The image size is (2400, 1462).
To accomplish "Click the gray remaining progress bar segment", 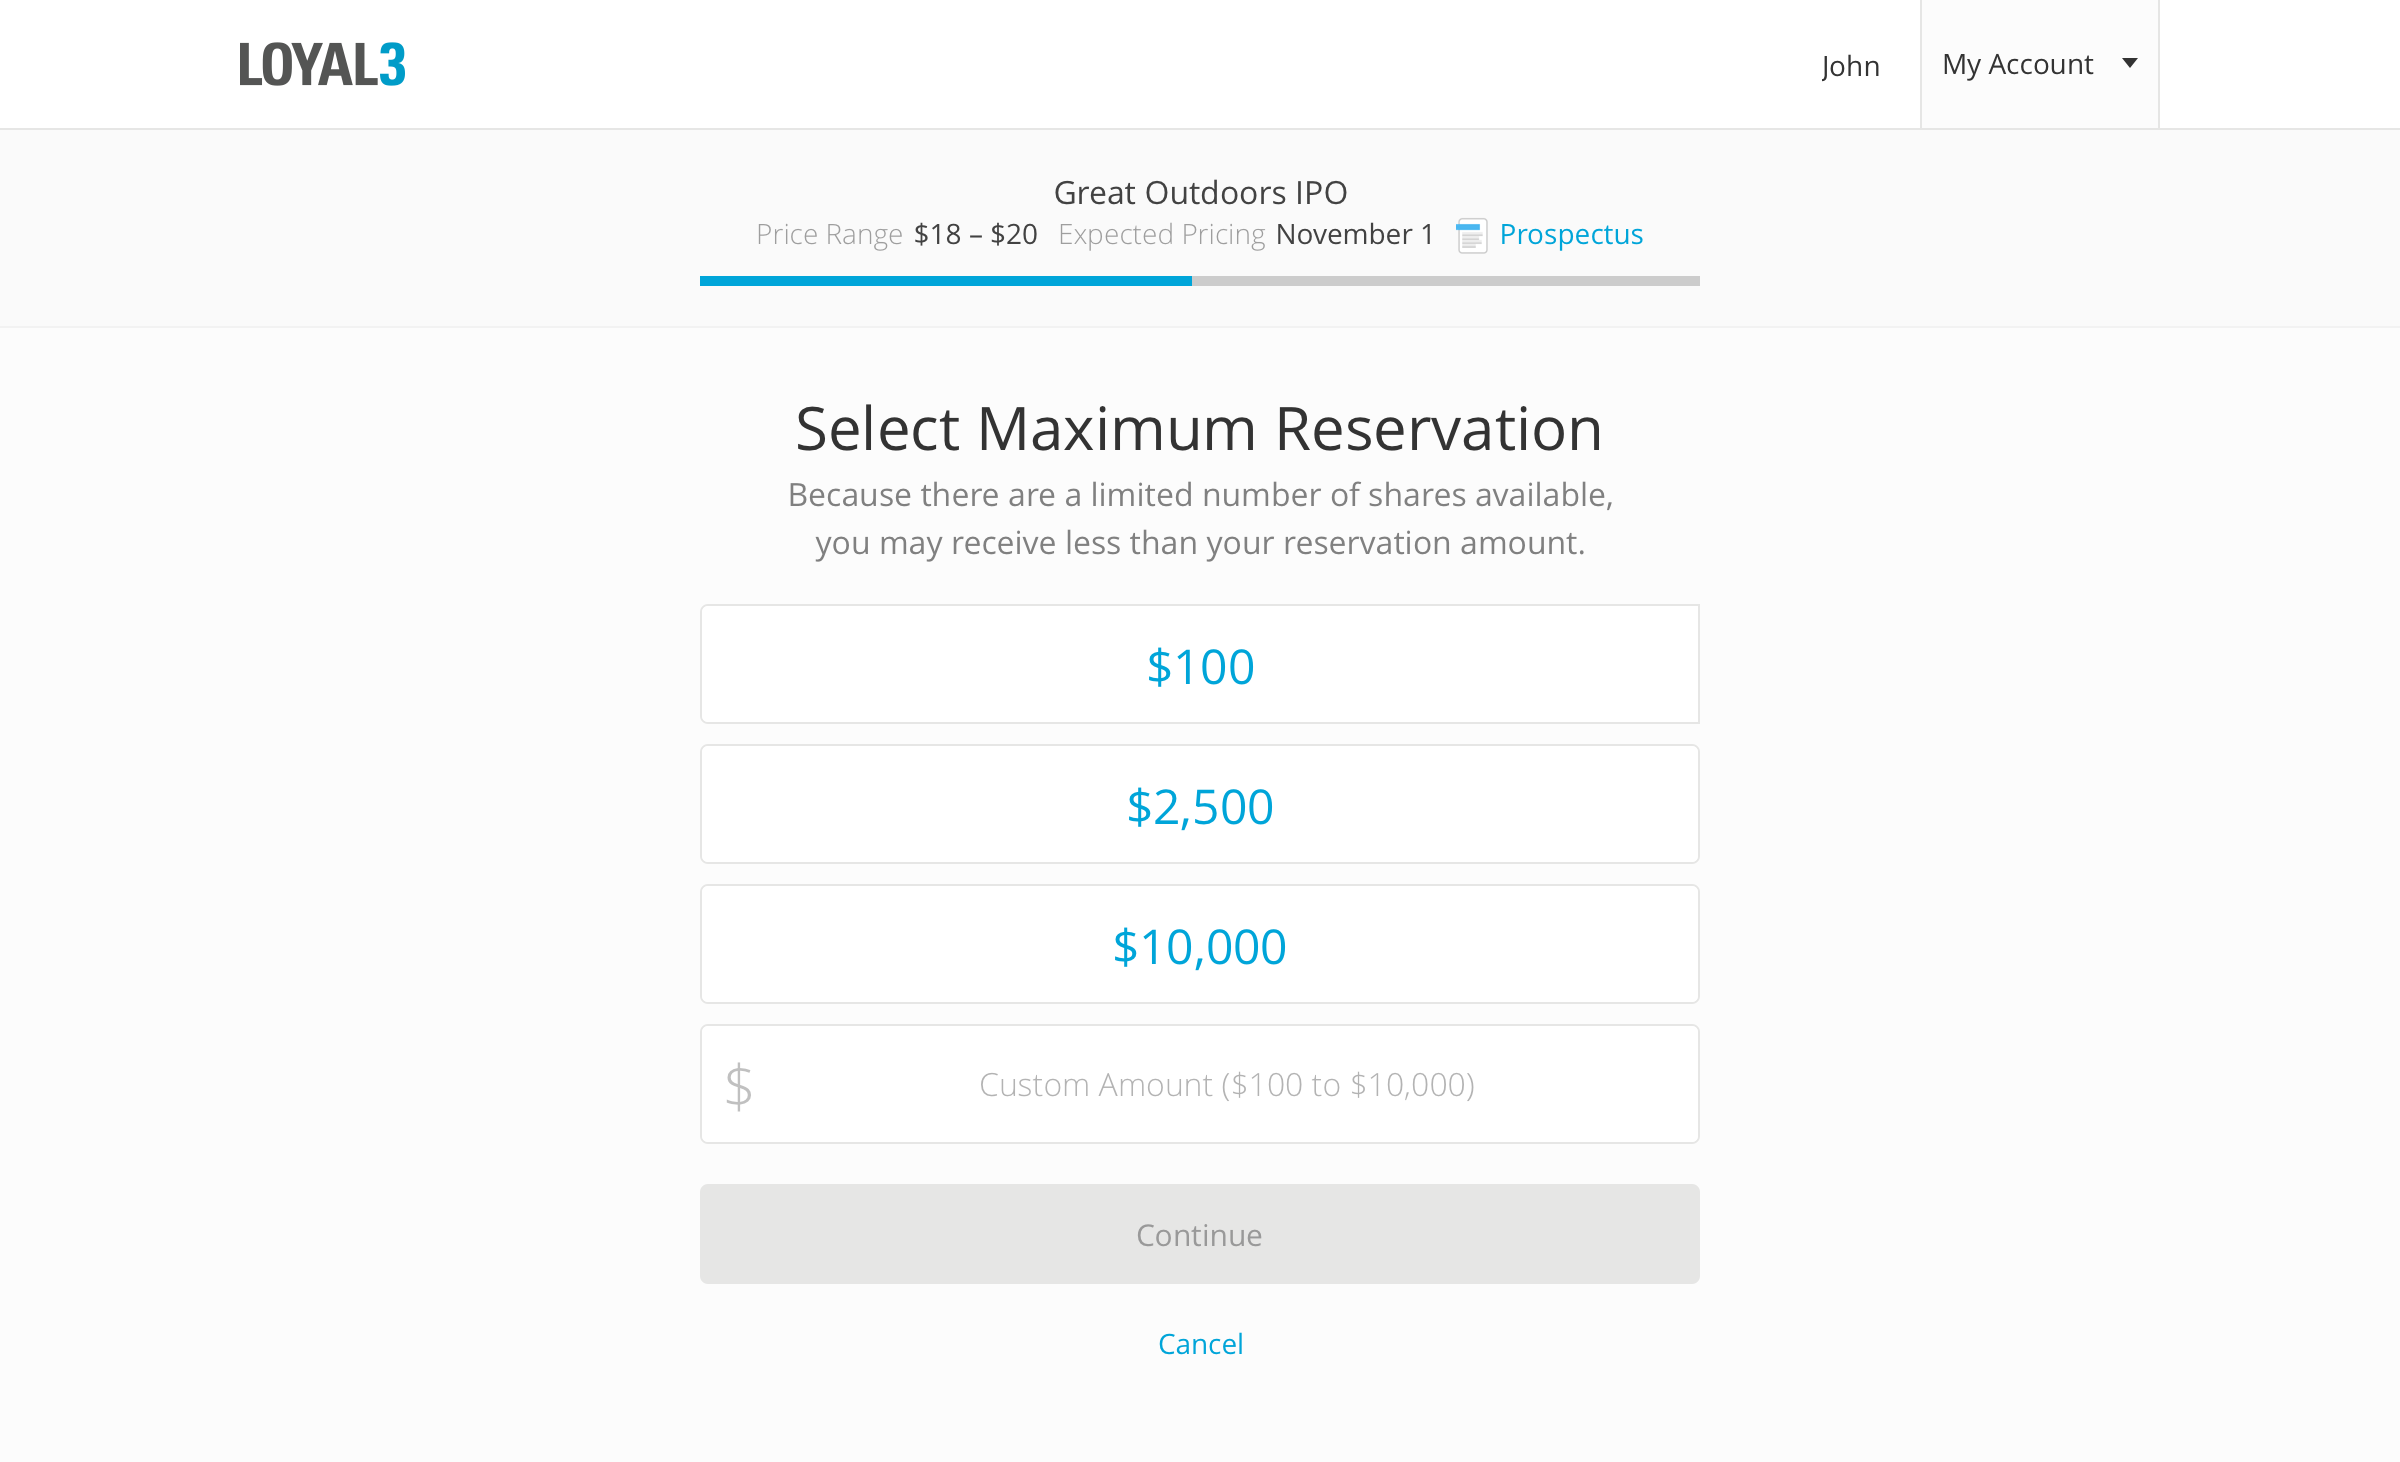I will point(1445,281).
